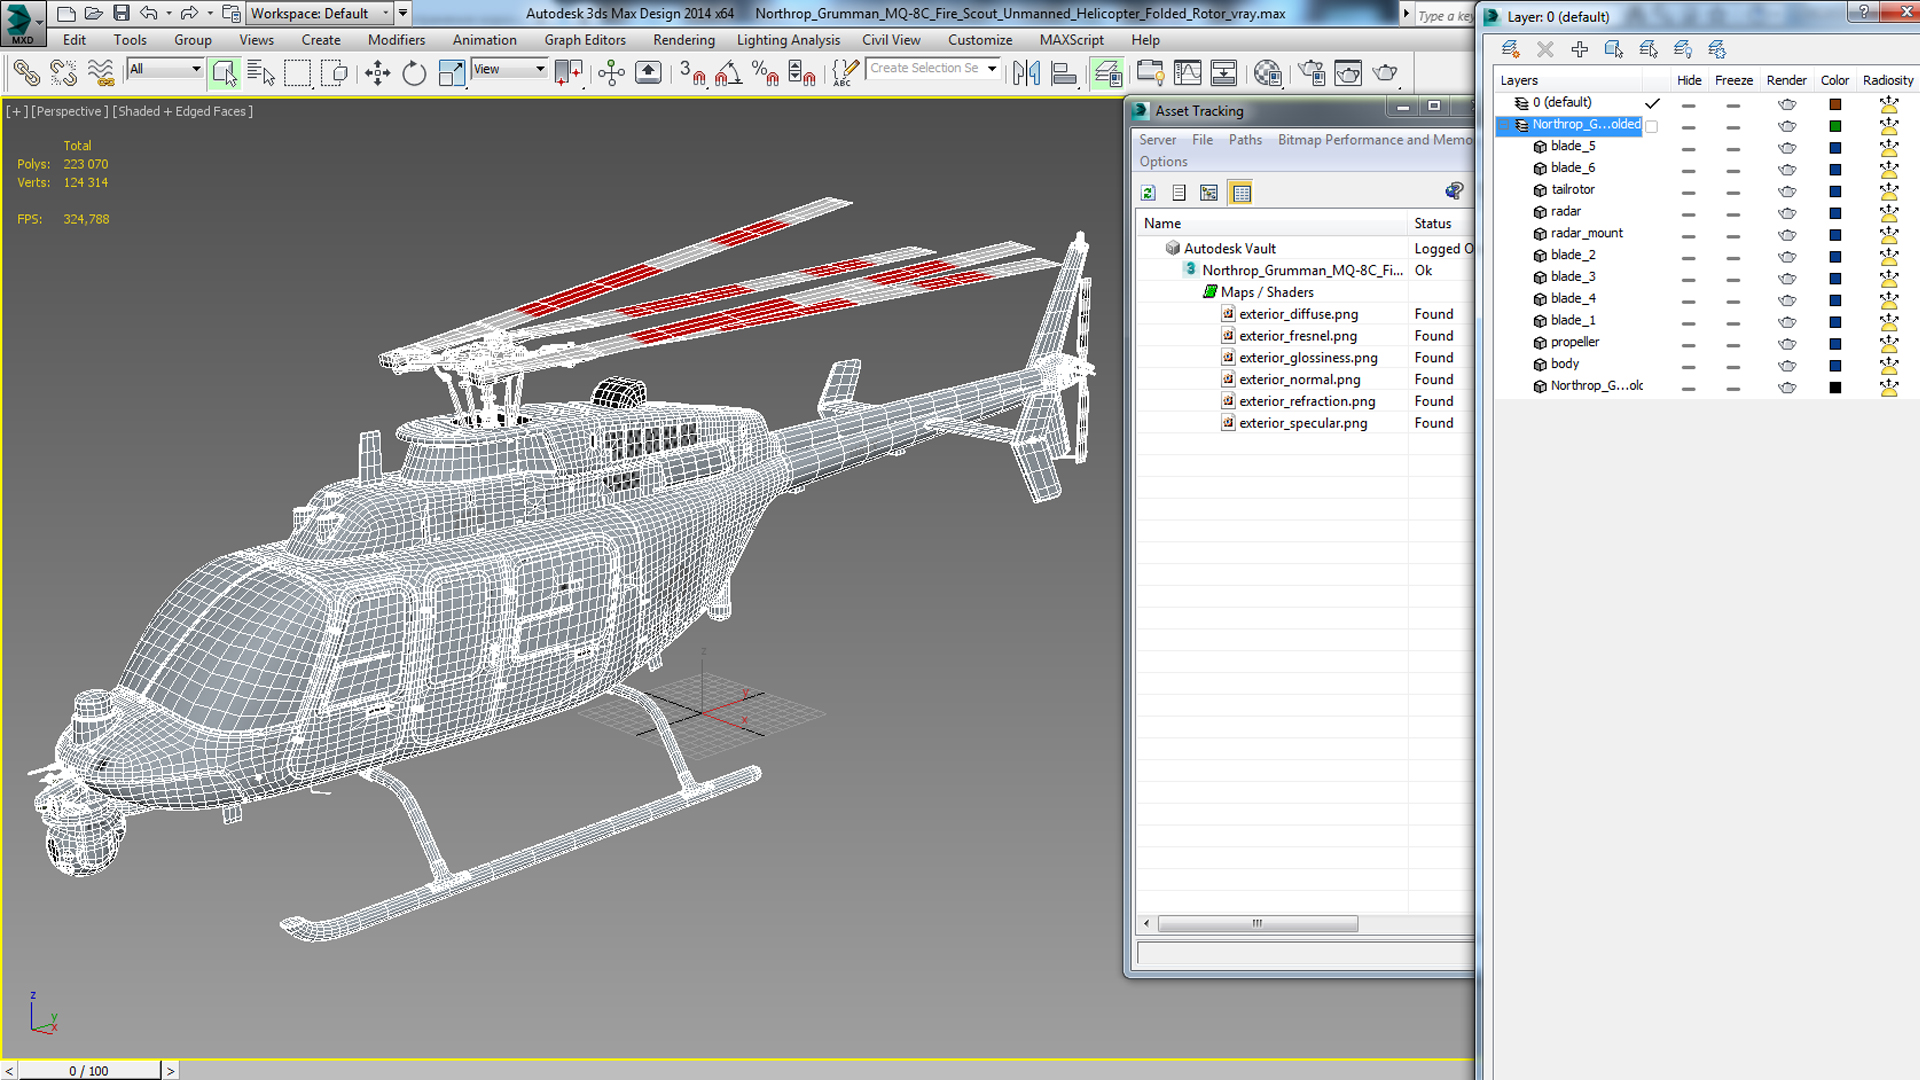Click the Bind to Space Warp tool
This screenshot has height=1080, width=1920.
pyautogui.click(x=100, y=72)
